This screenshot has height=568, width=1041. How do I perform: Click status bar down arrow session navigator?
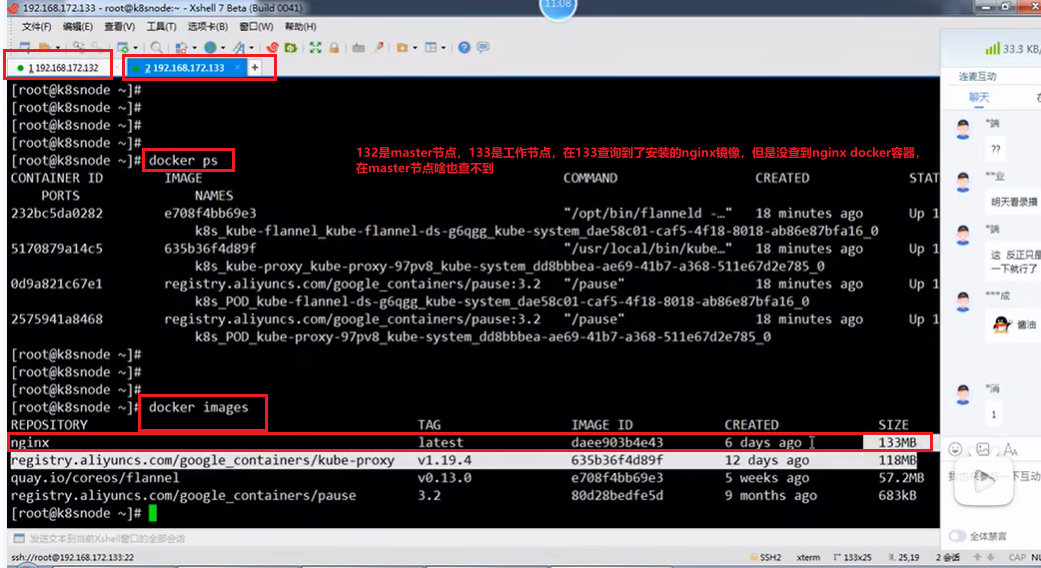[991, 557]
